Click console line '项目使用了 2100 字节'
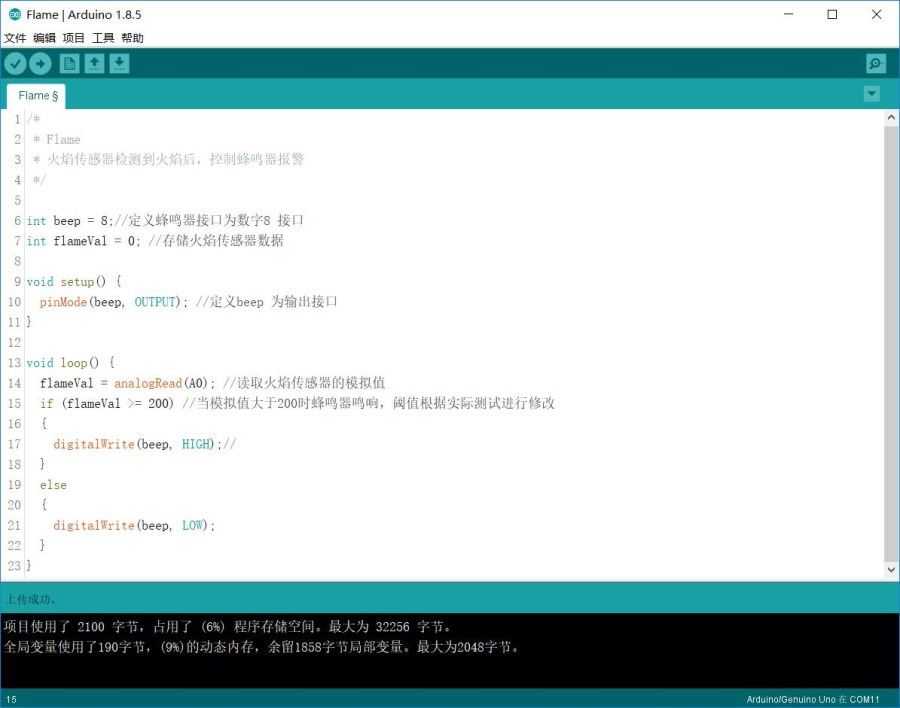This screenshot has width=900, height=708. (228, 626)
